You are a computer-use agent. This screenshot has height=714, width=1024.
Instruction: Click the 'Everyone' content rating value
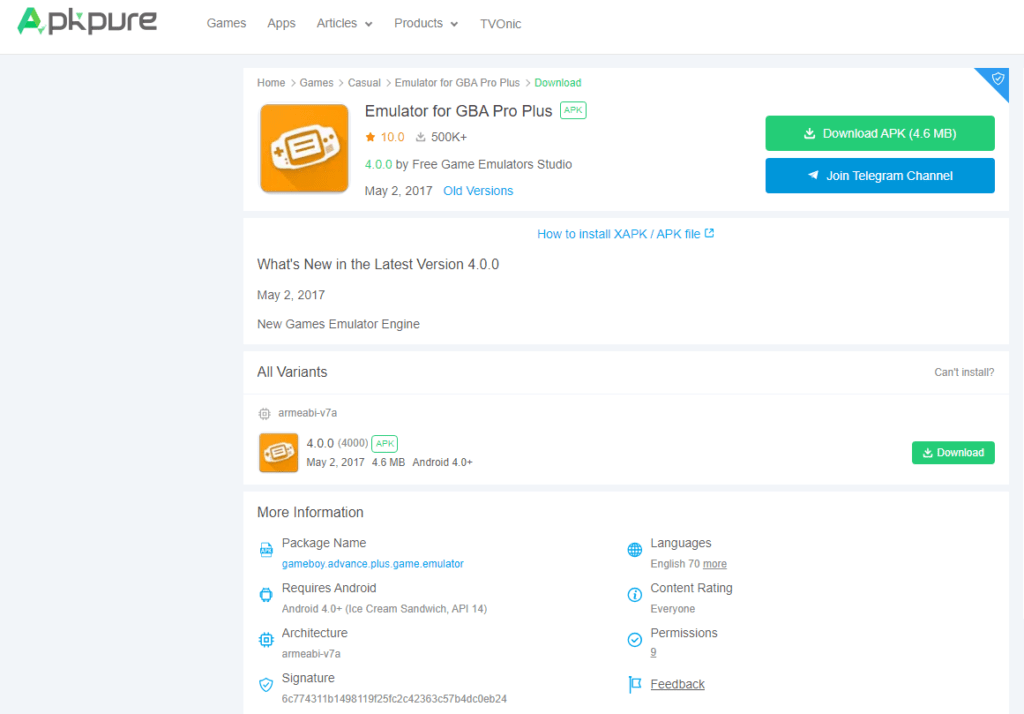tap(673, 609)
